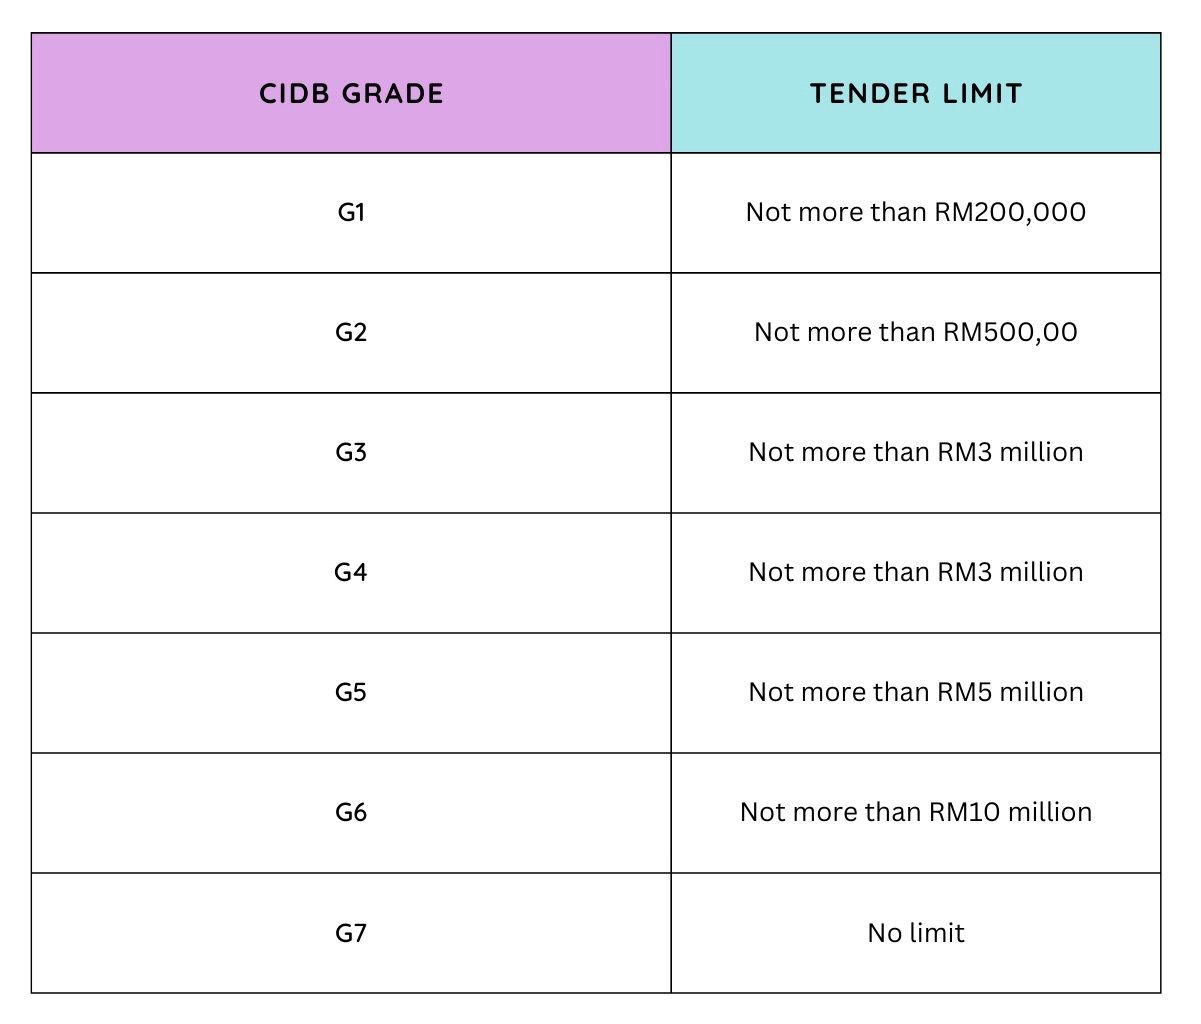Select the G6 grade cell

pos(351,813)
